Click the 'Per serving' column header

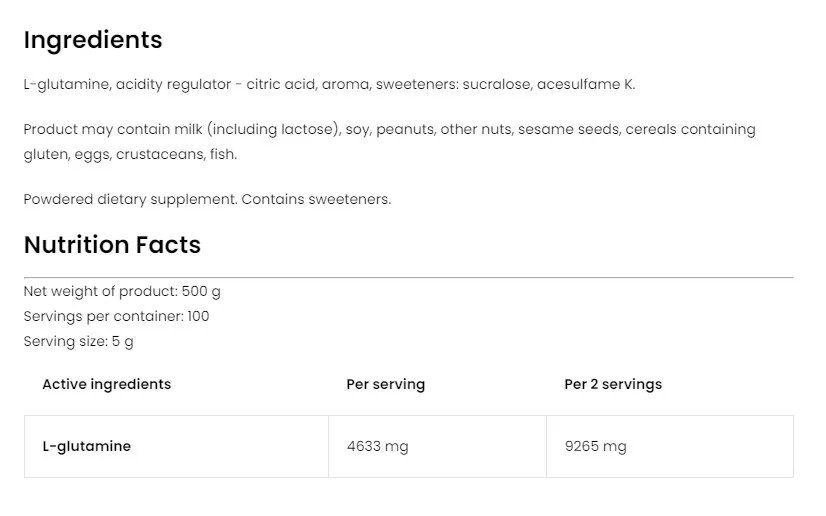pos(385,384)
